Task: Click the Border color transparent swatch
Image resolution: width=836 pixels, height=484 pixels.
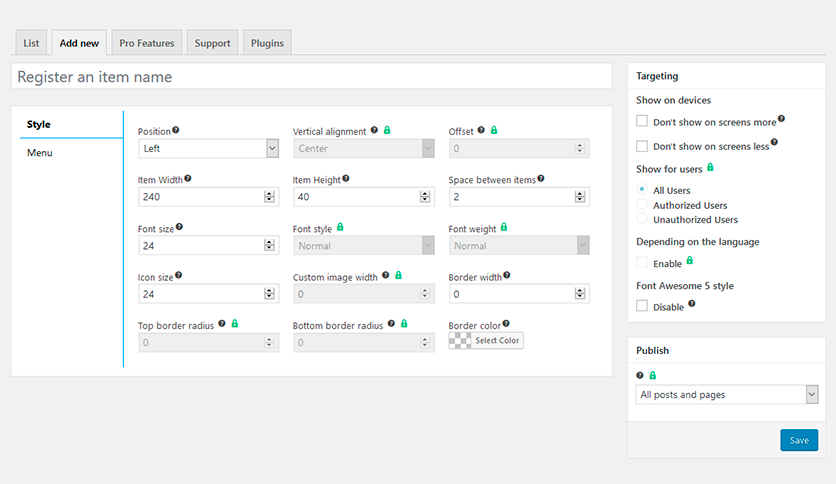Action: pyautogui.click(x=459, y=341)
